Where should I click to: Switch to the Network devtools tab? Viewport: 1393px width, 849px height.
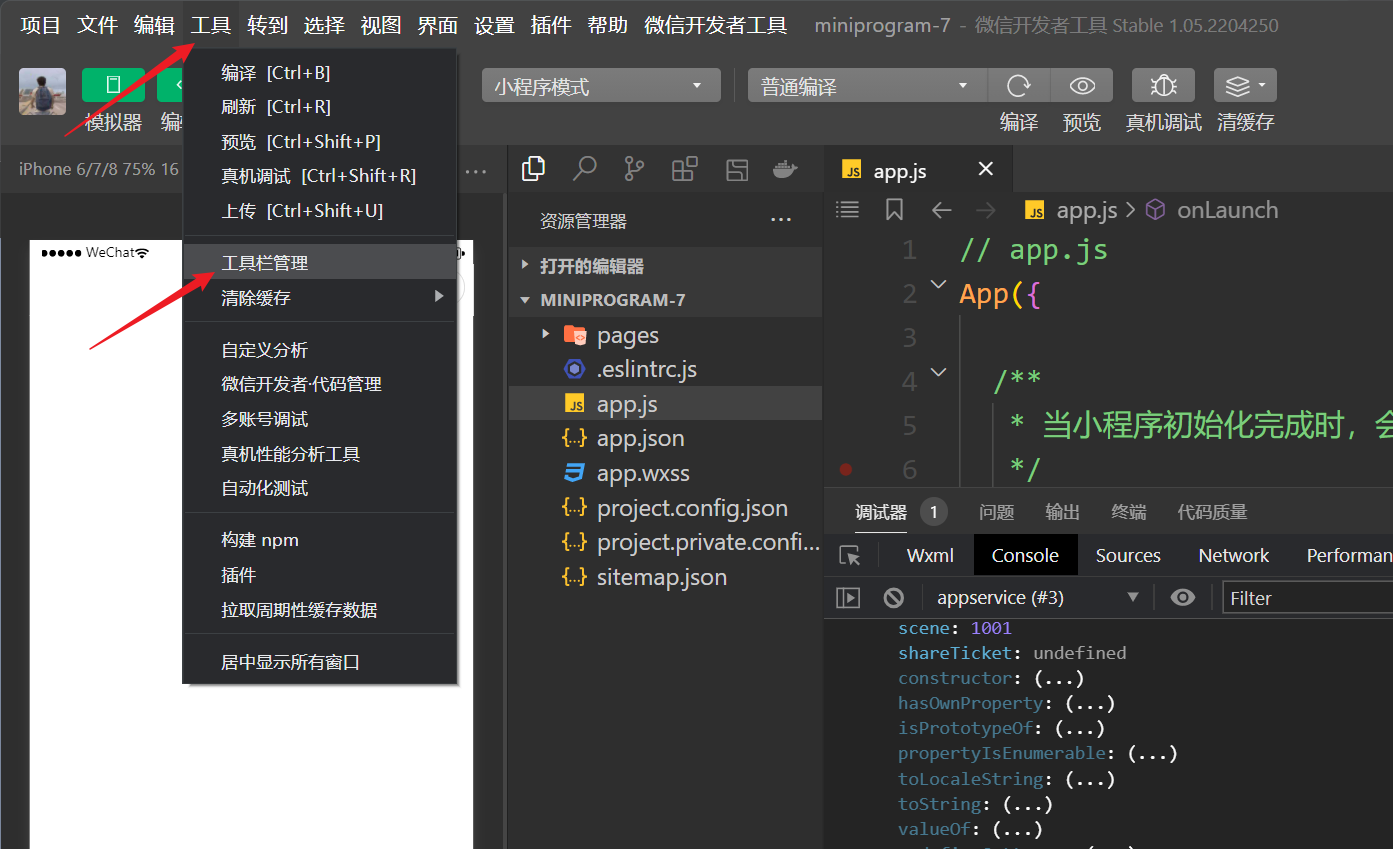click(1234, 556)
